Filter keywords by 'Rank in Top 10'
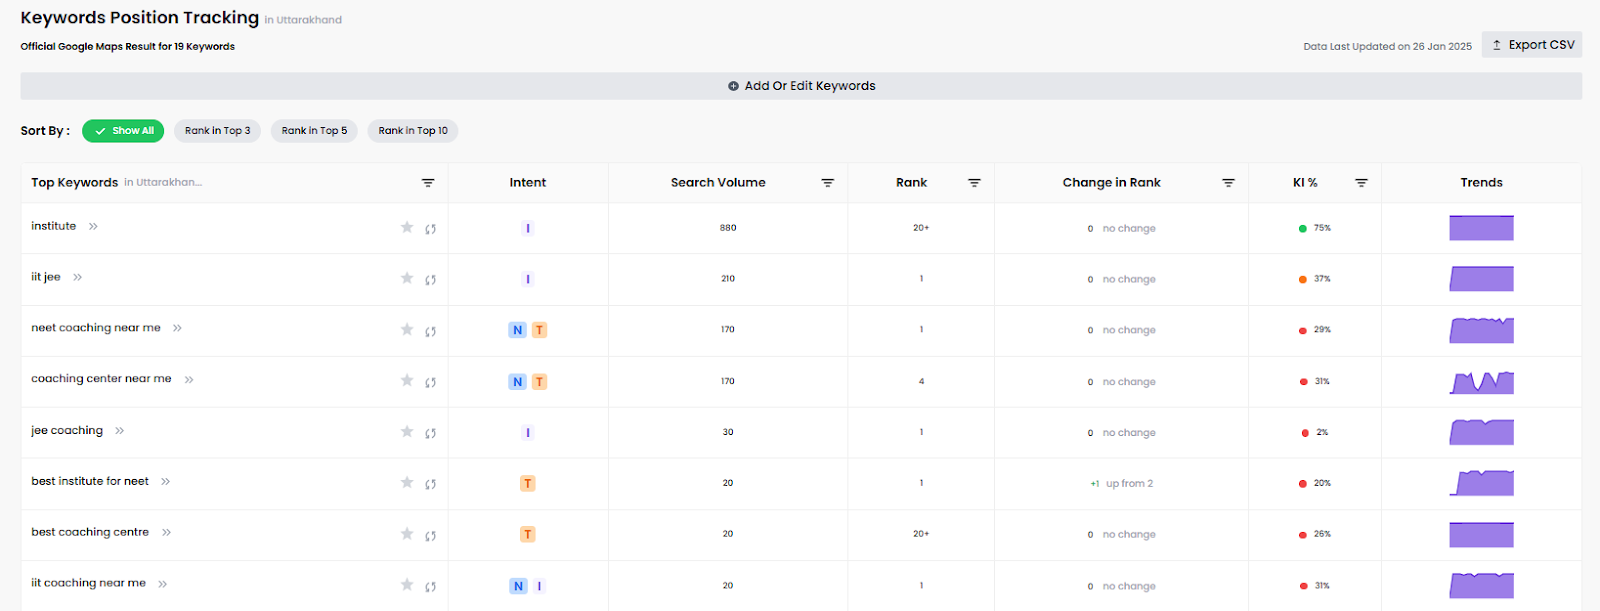1600x611 pixels. pyautogui.click(x=413, y=131)
